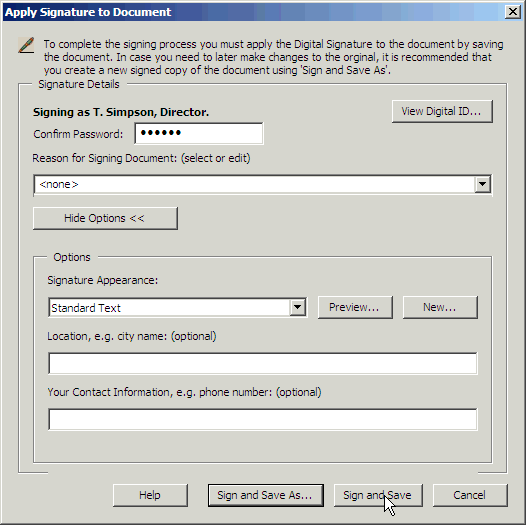
Task: Open View Digital ID details
Action: click(442, 111)
